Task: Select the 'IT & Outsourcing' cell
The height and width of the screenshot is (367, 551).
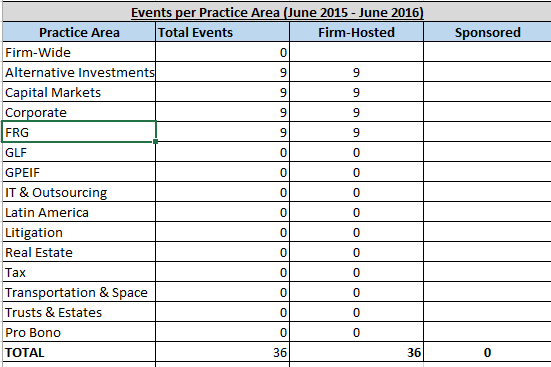Action: 79,192
